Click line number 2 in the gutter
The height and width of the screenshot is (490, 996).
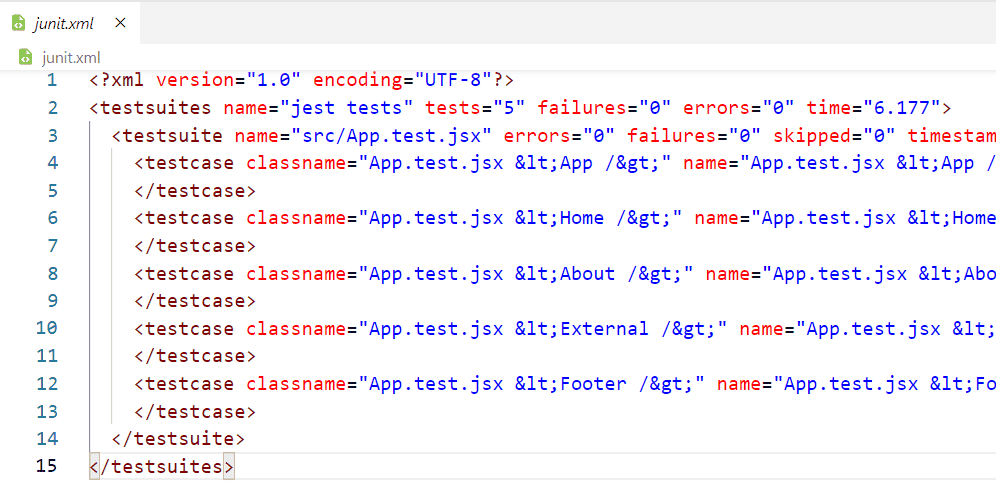pyautogui.click(x=51, y=107)
